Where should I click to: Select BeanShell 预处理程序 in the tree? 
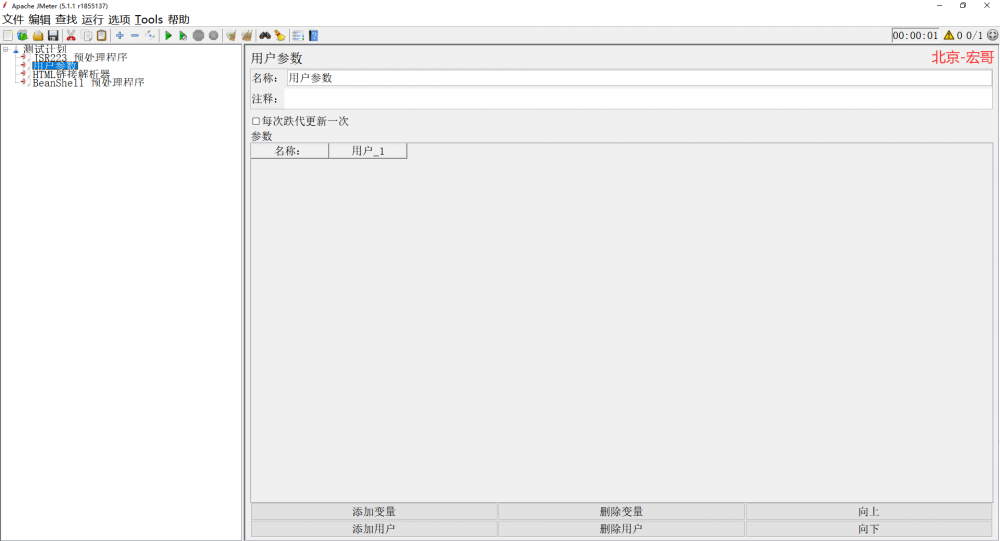89,82
